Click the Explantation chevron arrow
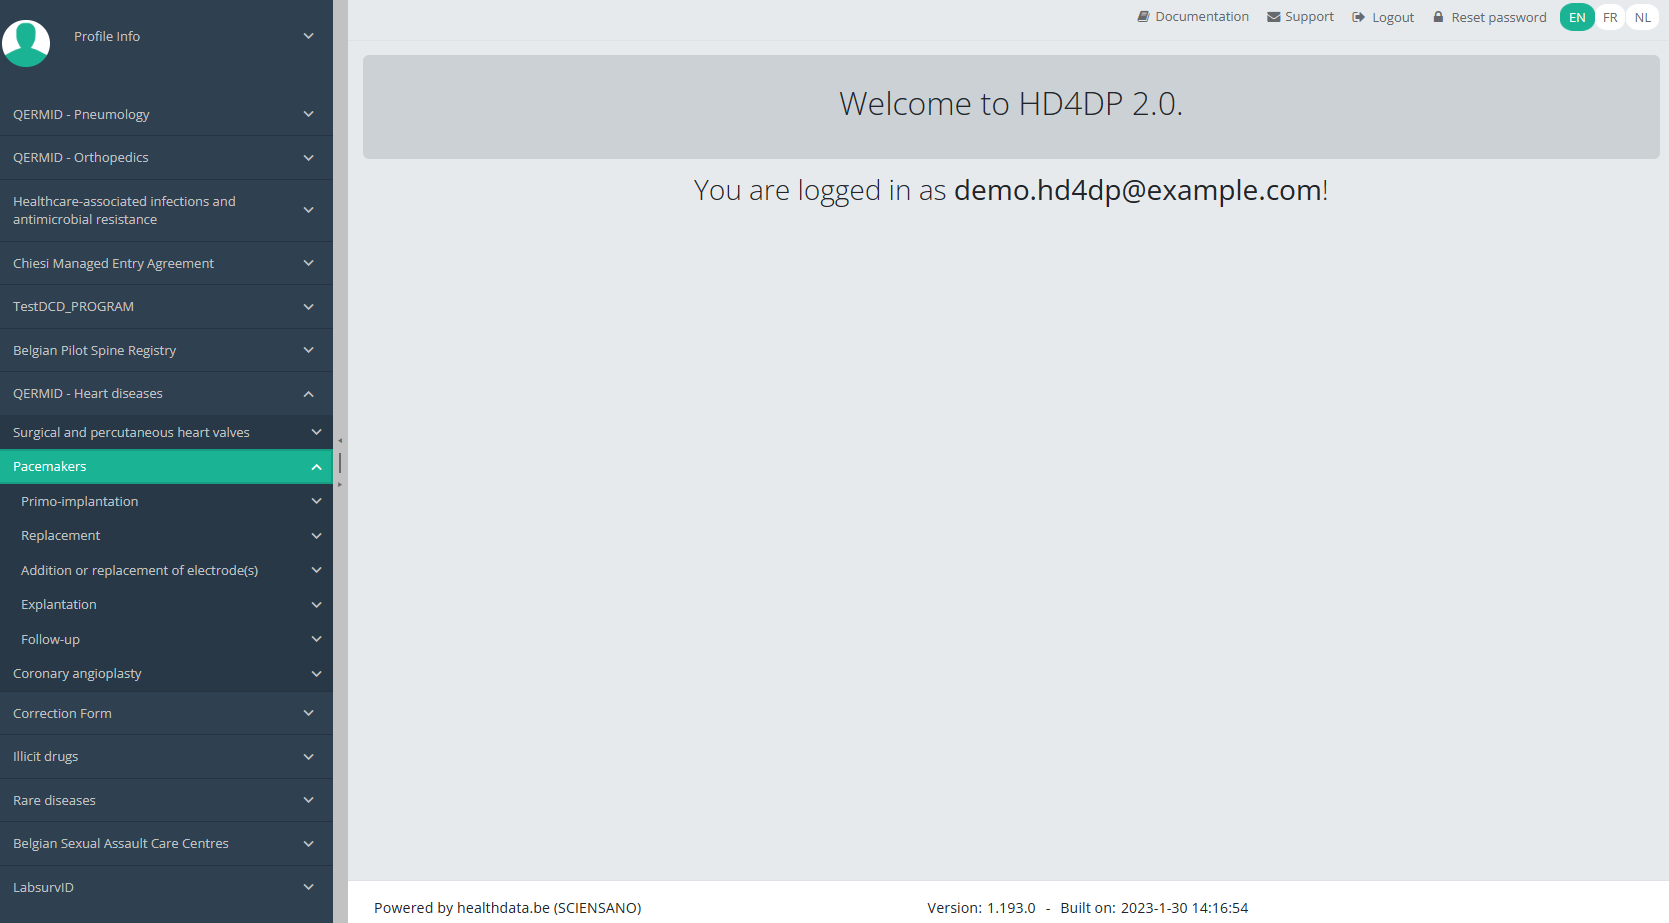1669x923 pixels. click(x=316, y=605)
